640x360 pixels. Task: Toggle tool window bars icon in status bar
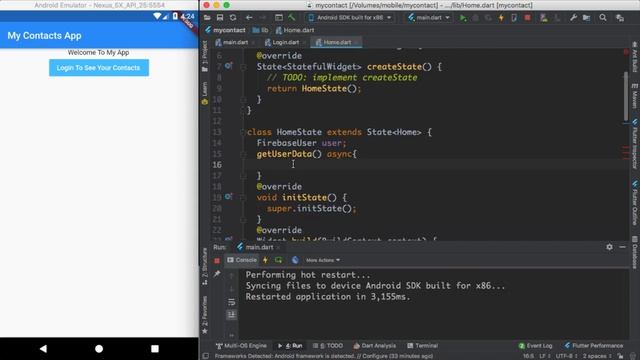206,356
